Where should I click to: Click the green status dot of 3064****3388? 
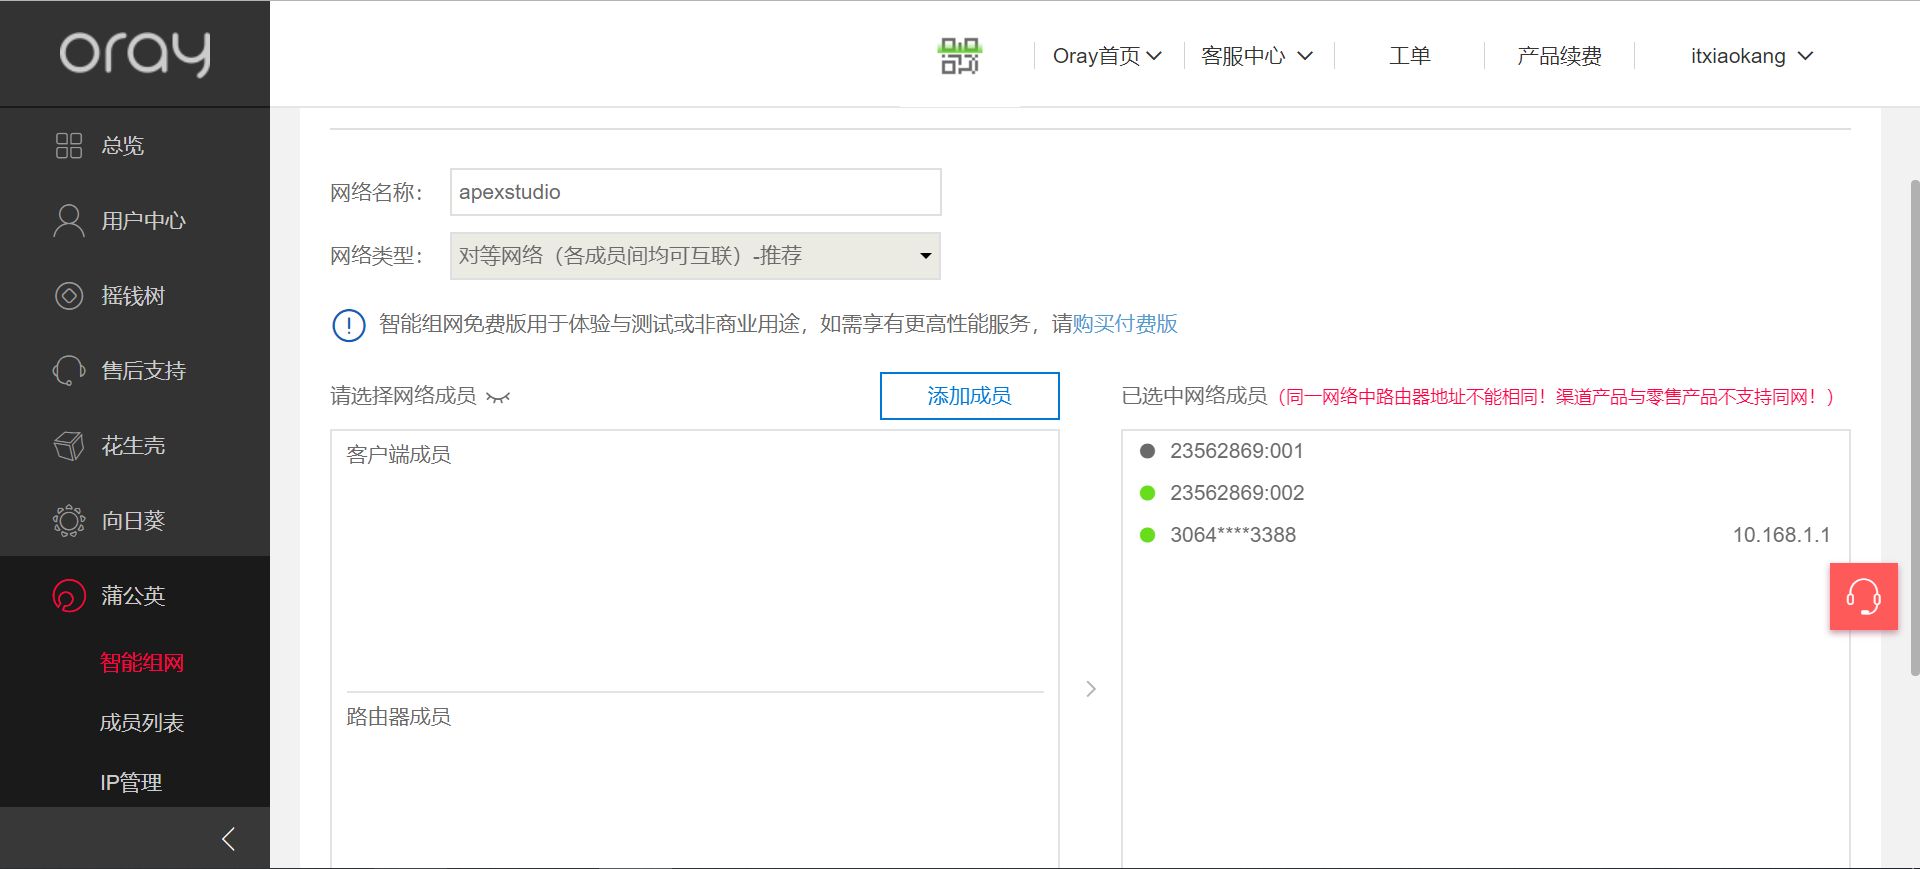1148,535
